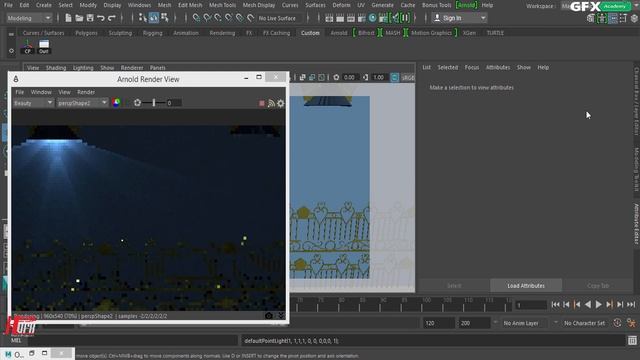Toggle the first snap magnet icon
The width and height of the screenshot is (640, 360).
pyautogui.click(x=196, y=18)
